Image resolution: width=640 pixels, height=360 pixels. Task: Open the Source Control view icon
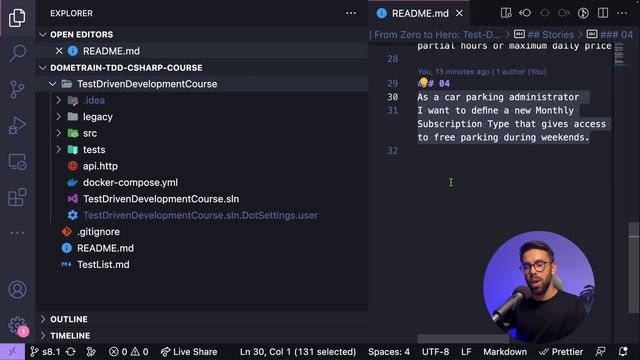tap(17, 89)
